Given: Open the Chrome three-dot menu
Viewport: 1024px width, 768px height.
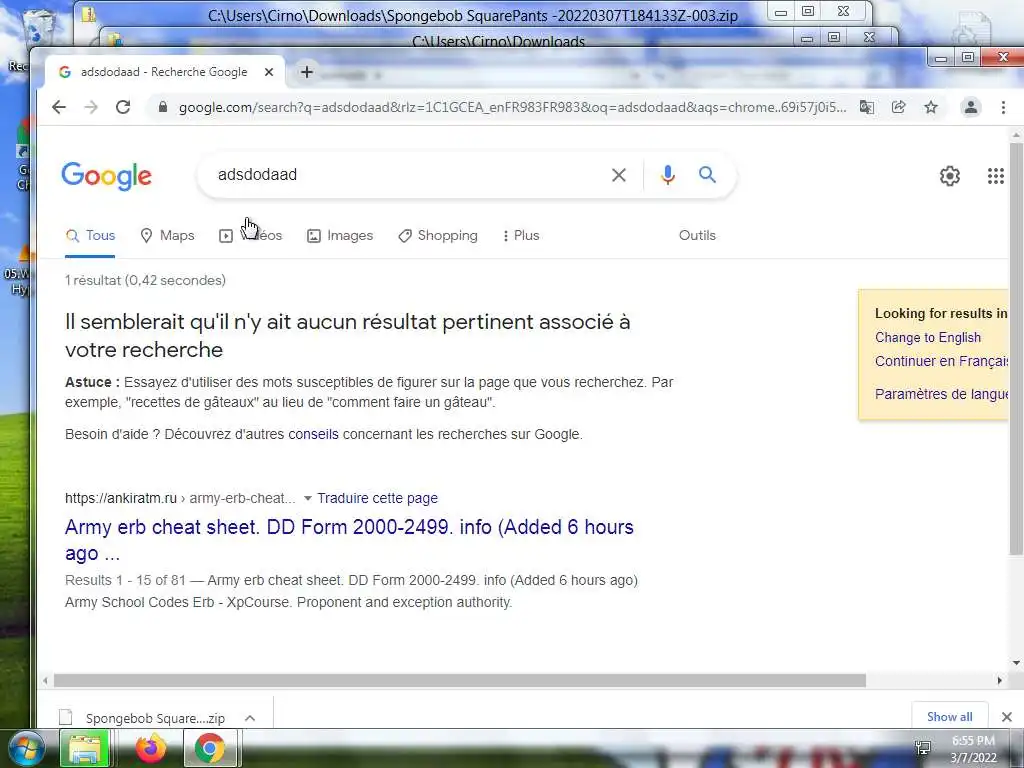Looking at the screenshot, I should tap(1003, 107).
